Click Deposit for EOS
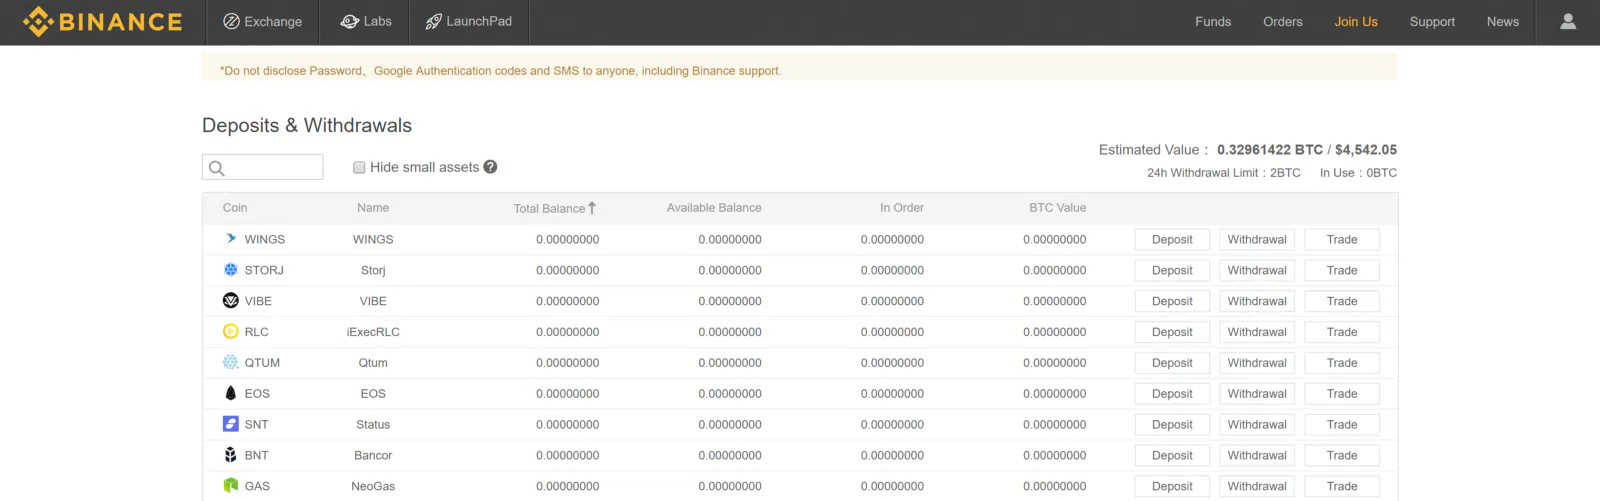1600x501 pixels. click(x=1172, y=394)
